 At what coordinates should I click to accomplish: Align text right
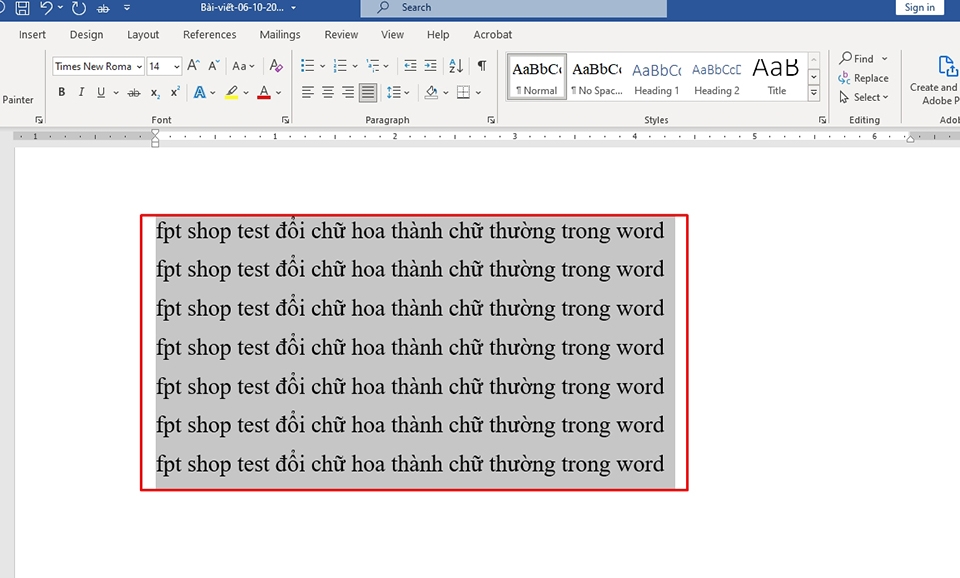tap(348, 92)
